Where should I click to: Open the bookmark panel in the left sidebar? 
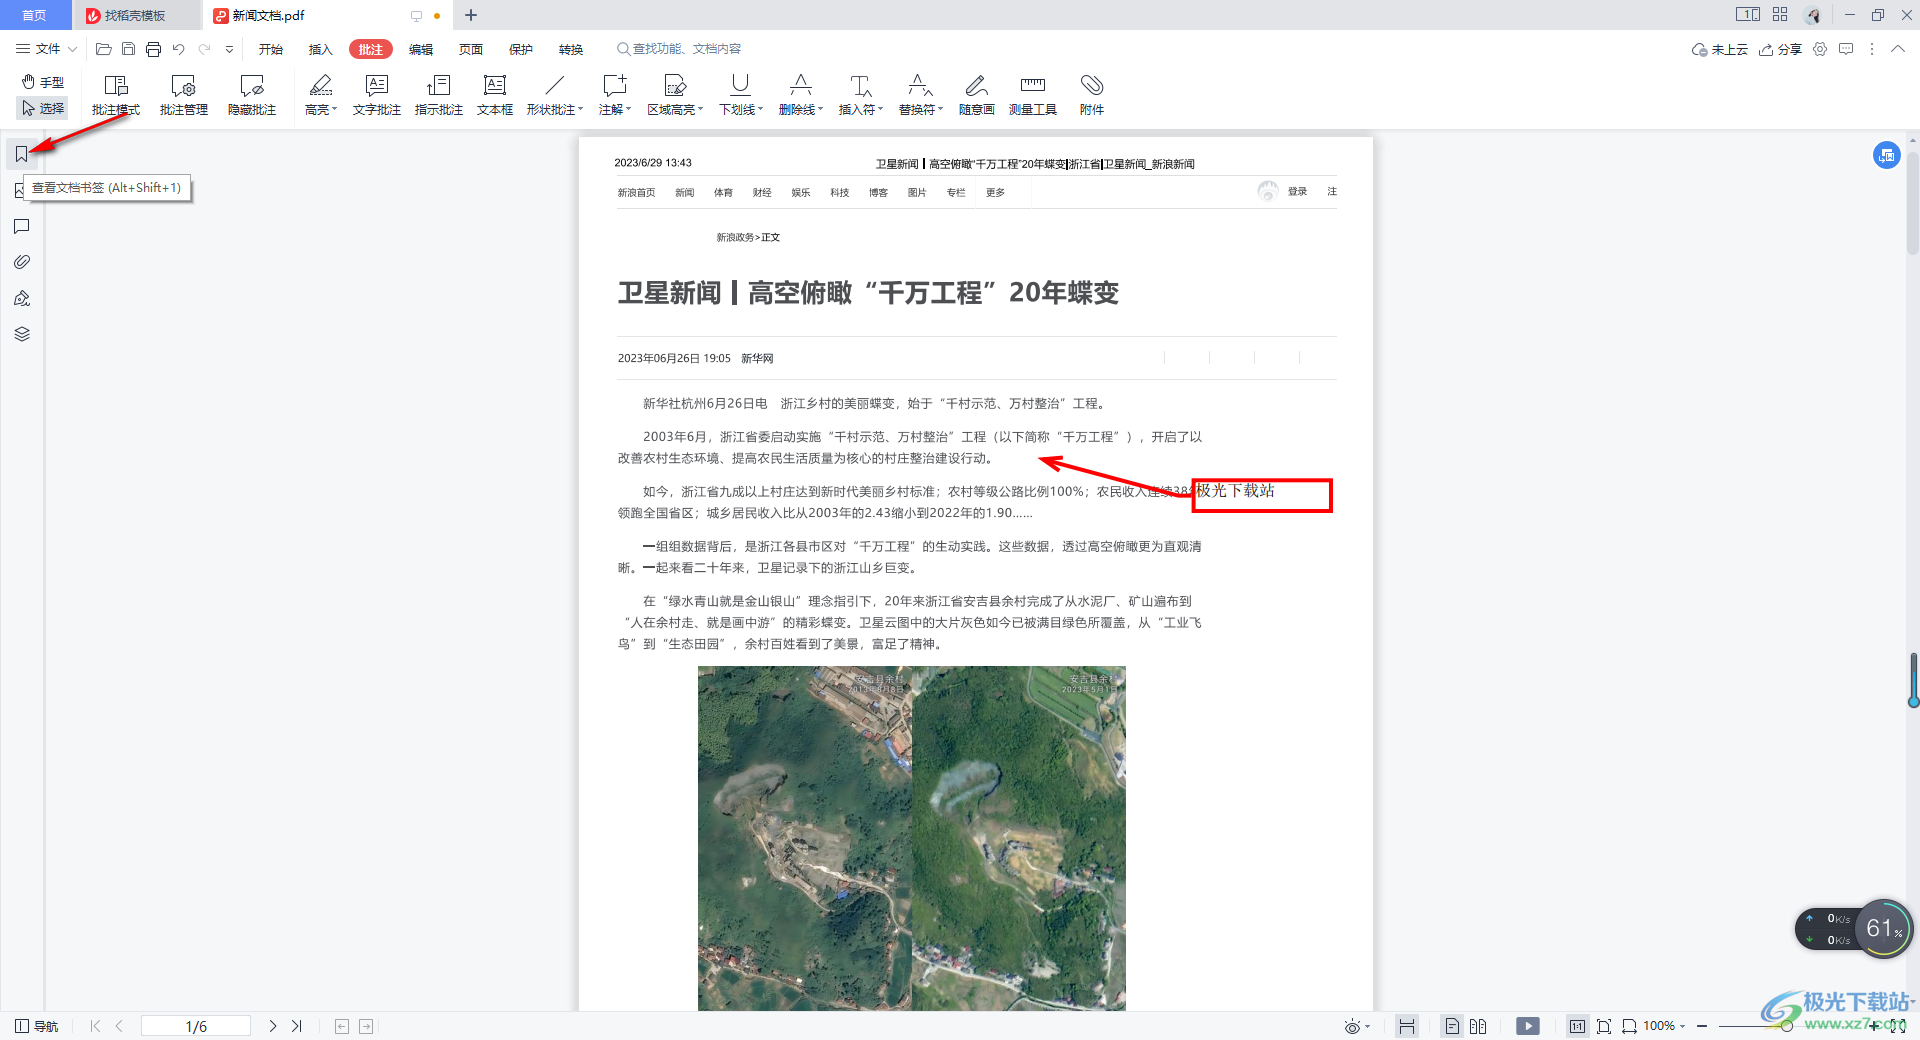[x=21, y=154]
